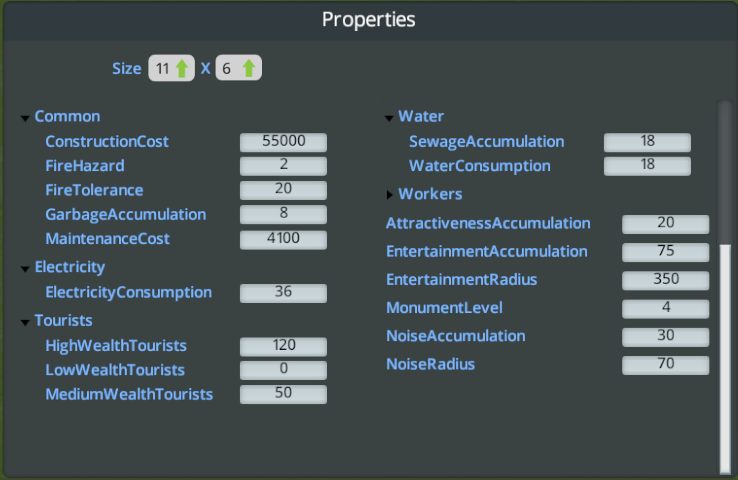
Task: Click the ElectricityConsumption value field
Action: coord(283,293)
